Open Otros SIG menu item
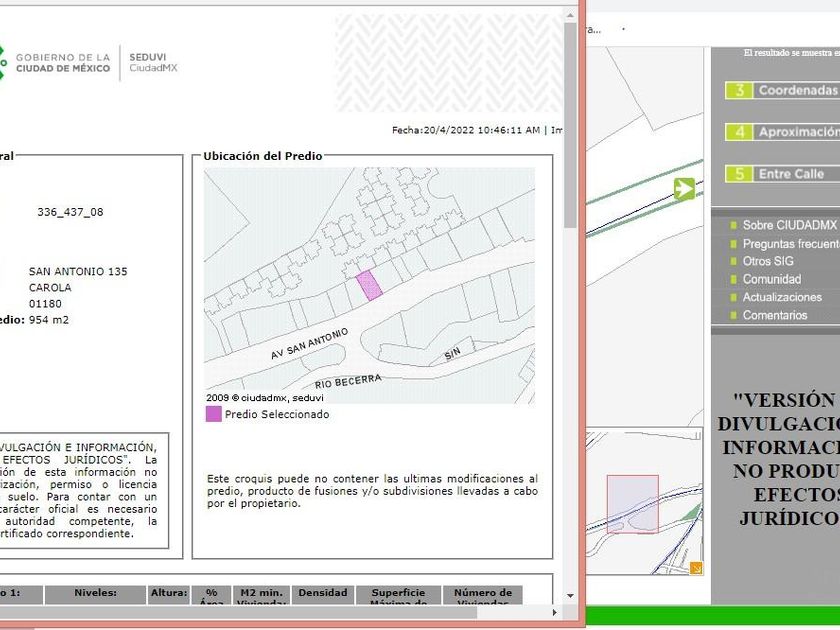The image size is (840, 630). [768, 262]
